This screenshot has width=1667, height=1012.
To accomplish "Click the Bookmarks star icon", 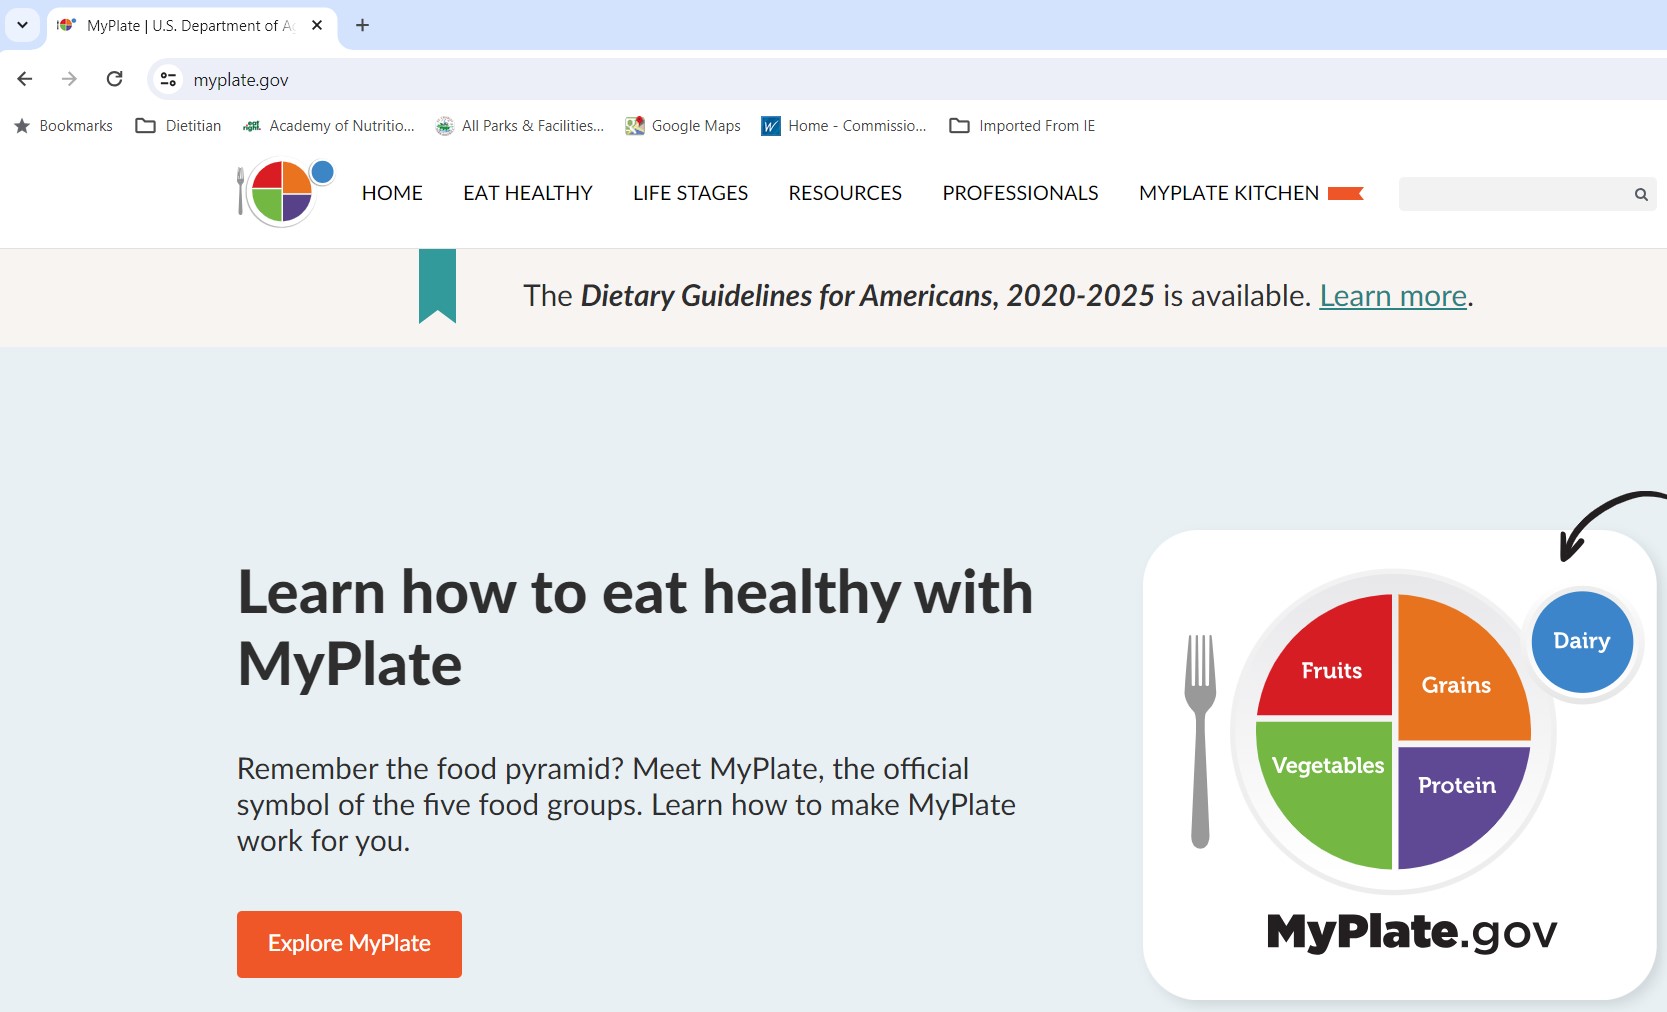I will pyautogui.click(x=19, y=125).
